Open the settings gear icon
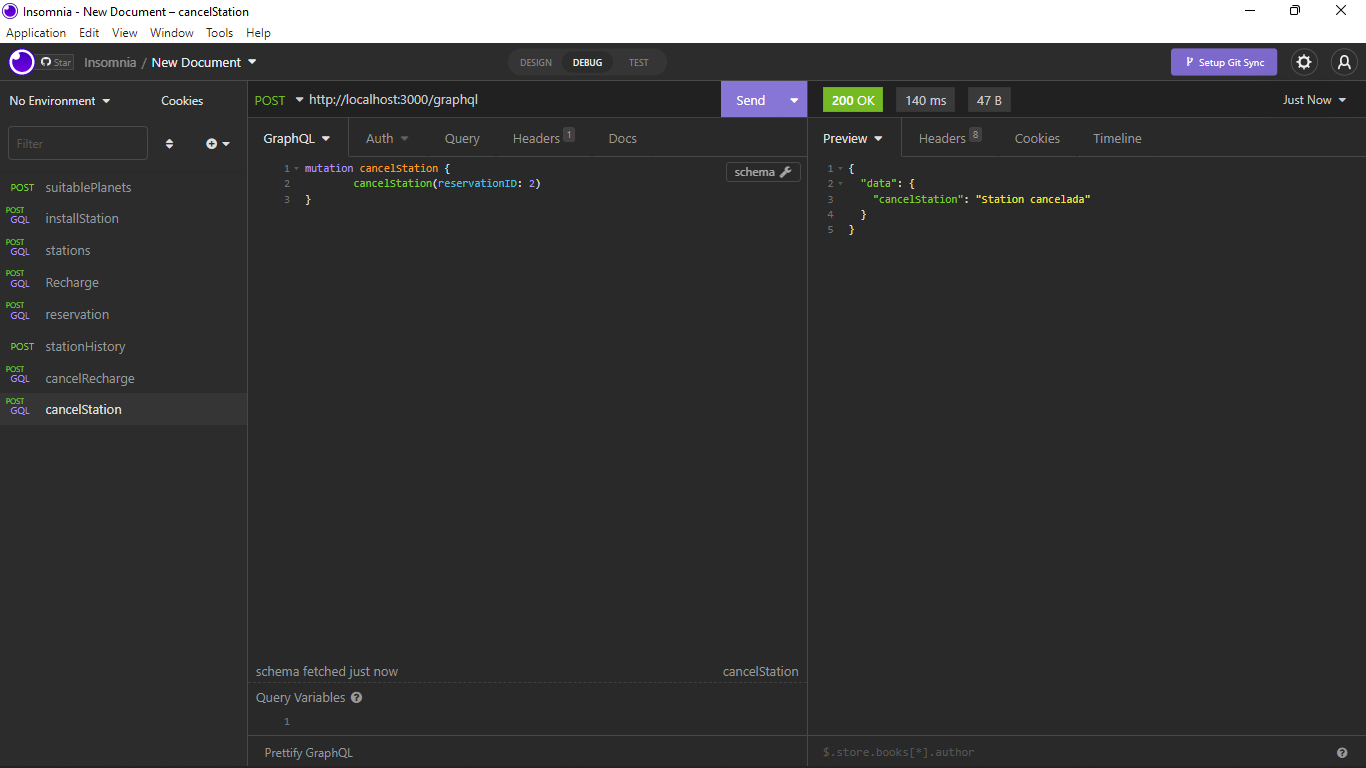Screen dimensions: 1366x768 pyautogui.click(x=1304, y=62)
